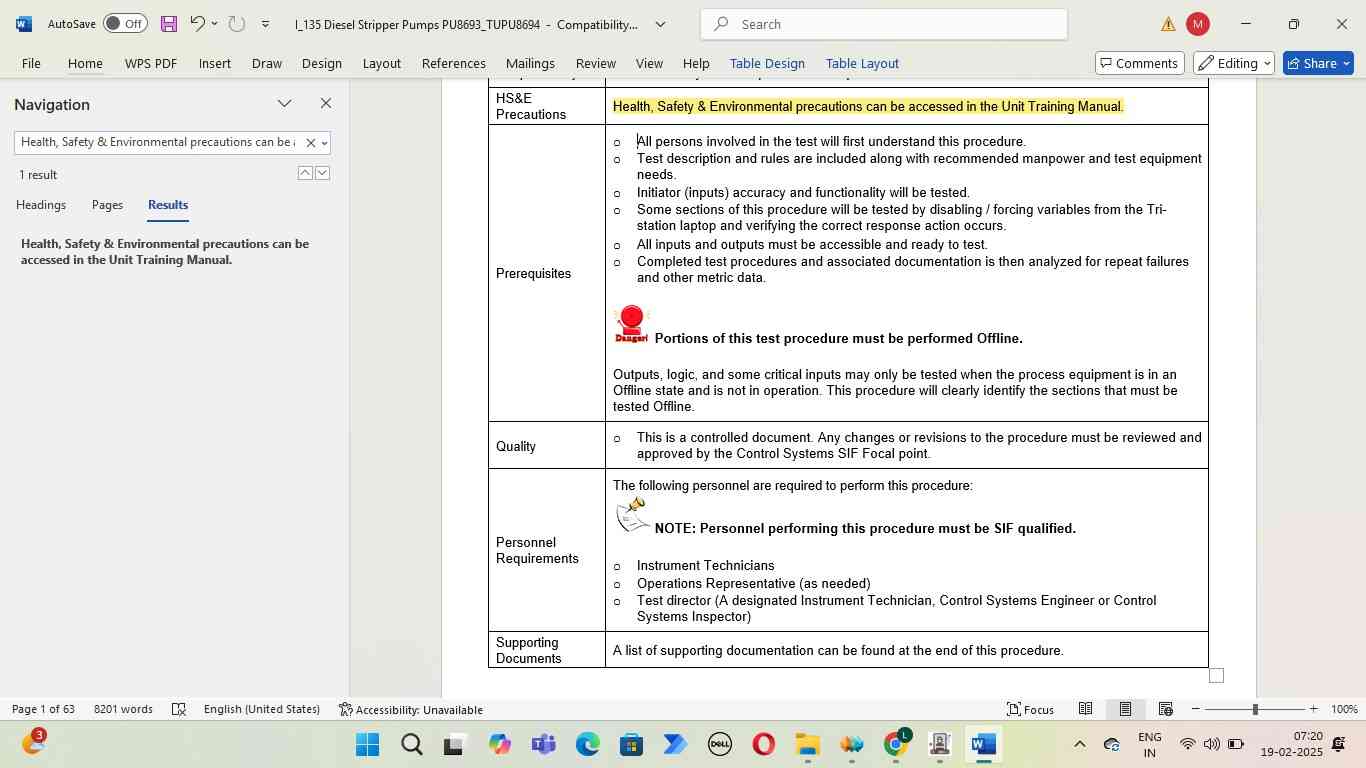Click the 100% zoom level
Screen dimensions: 1366x768
(x=1344, y=709)
